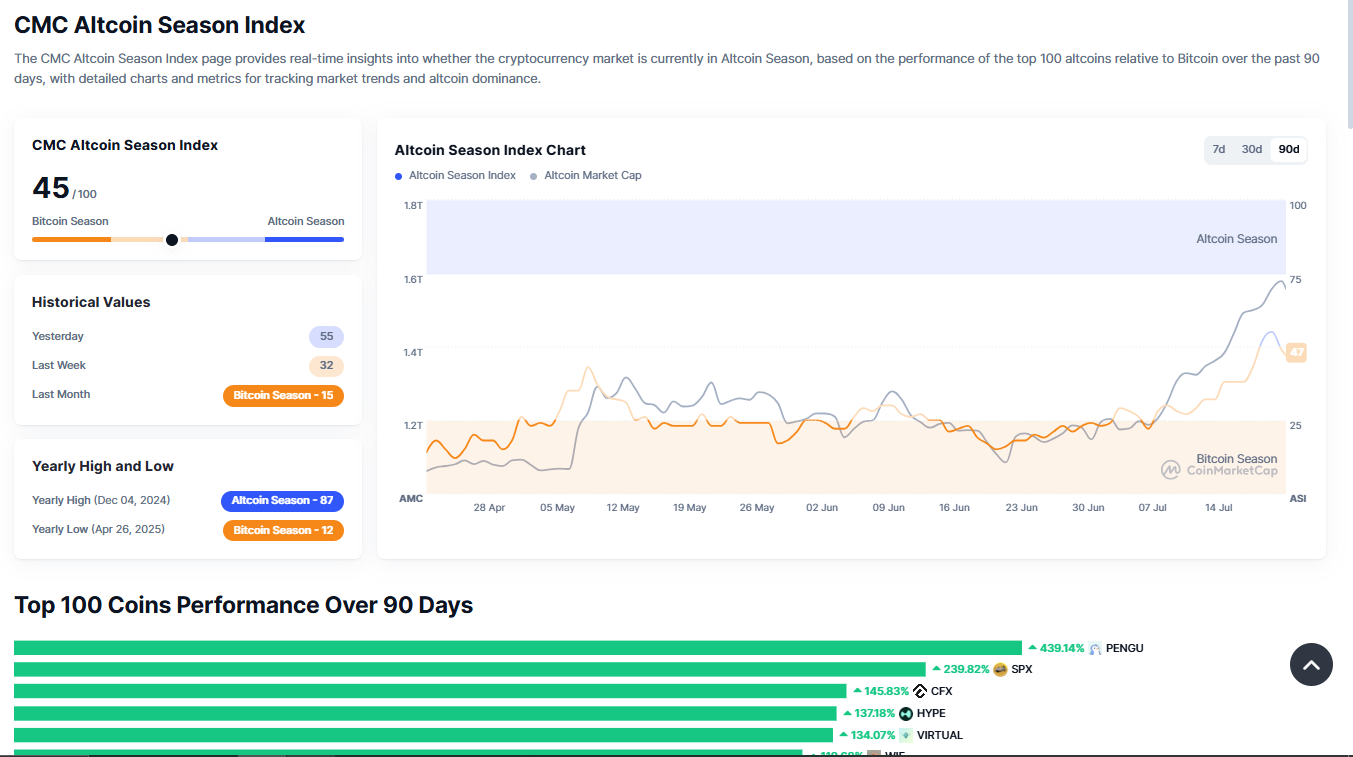Click the HYPE coin name
Screen dimensions: 1353x757
pyautogui.click(x=931, y=713)
